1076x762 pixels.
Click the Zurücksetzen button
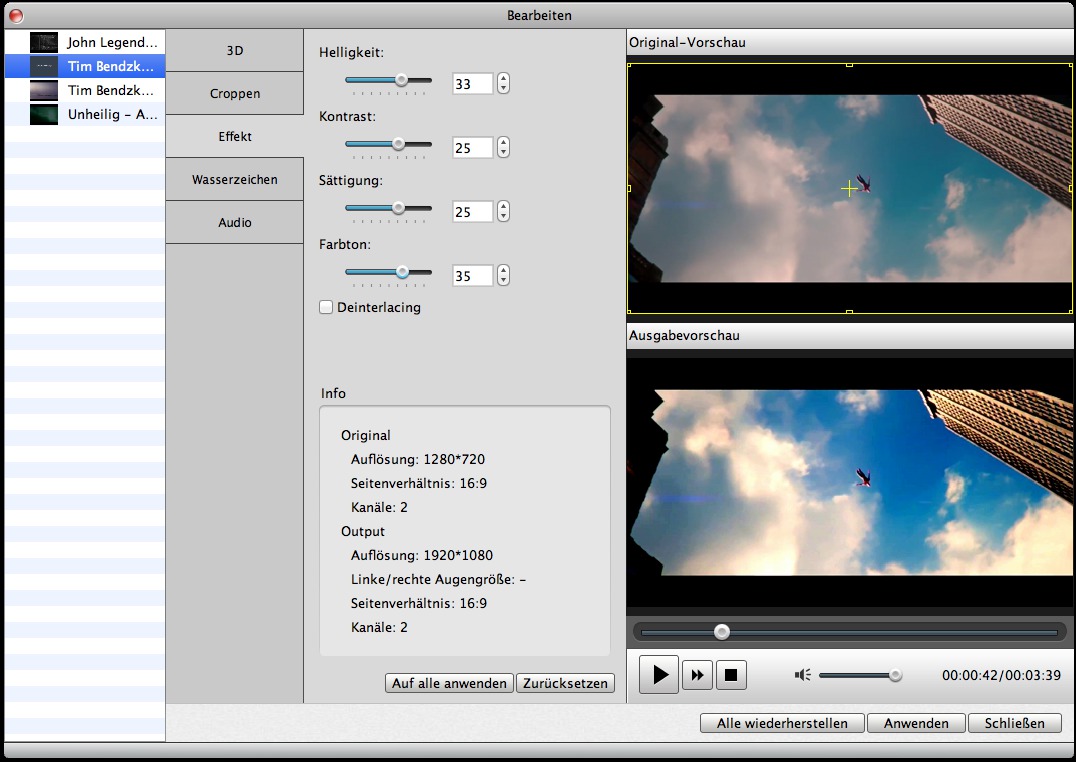click(565, 684)
